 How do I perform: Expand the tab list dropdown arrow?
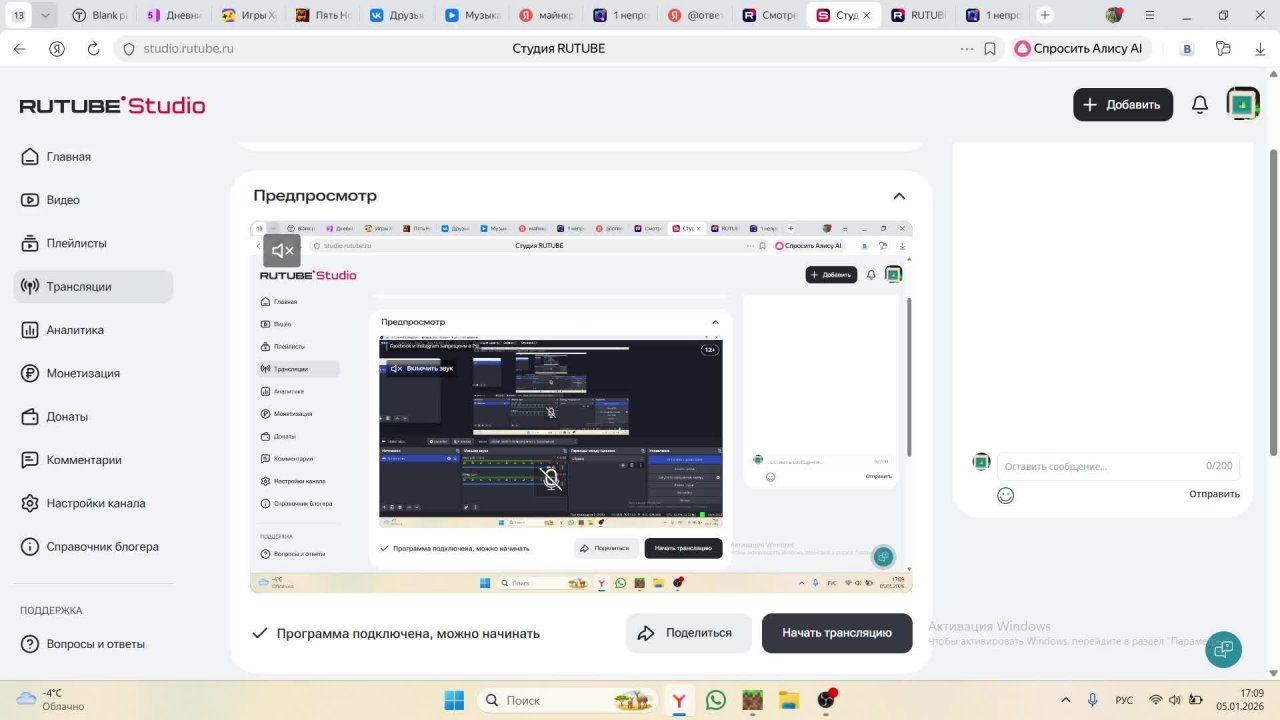click(x=47, y=15)
